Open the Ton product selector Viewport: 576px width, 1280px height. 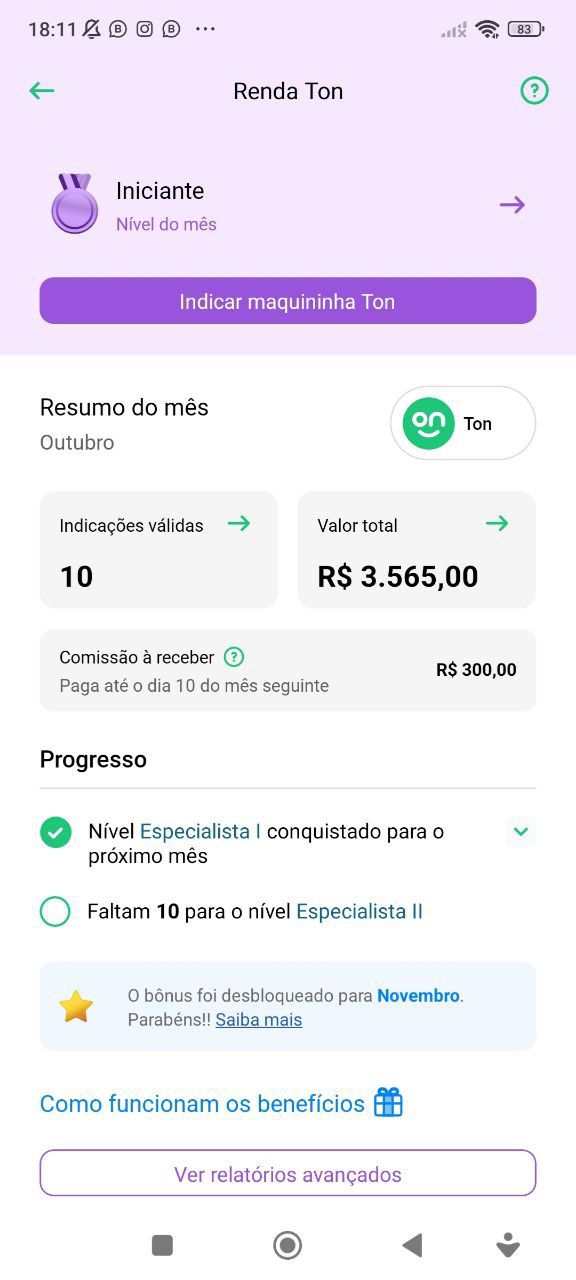click(x=463, y=423)
